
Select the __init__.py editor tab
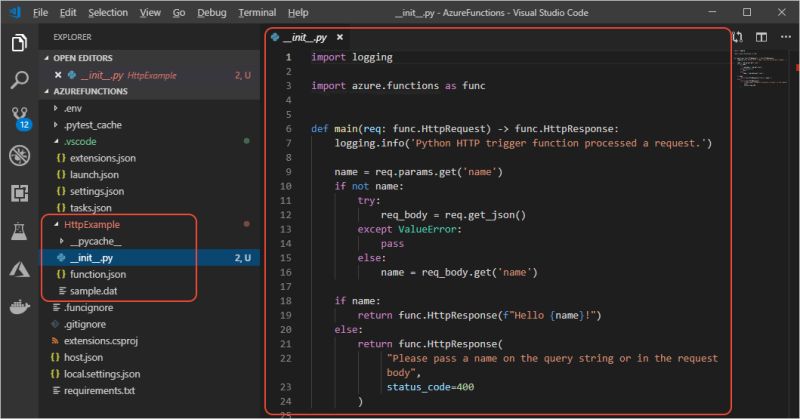307,37
